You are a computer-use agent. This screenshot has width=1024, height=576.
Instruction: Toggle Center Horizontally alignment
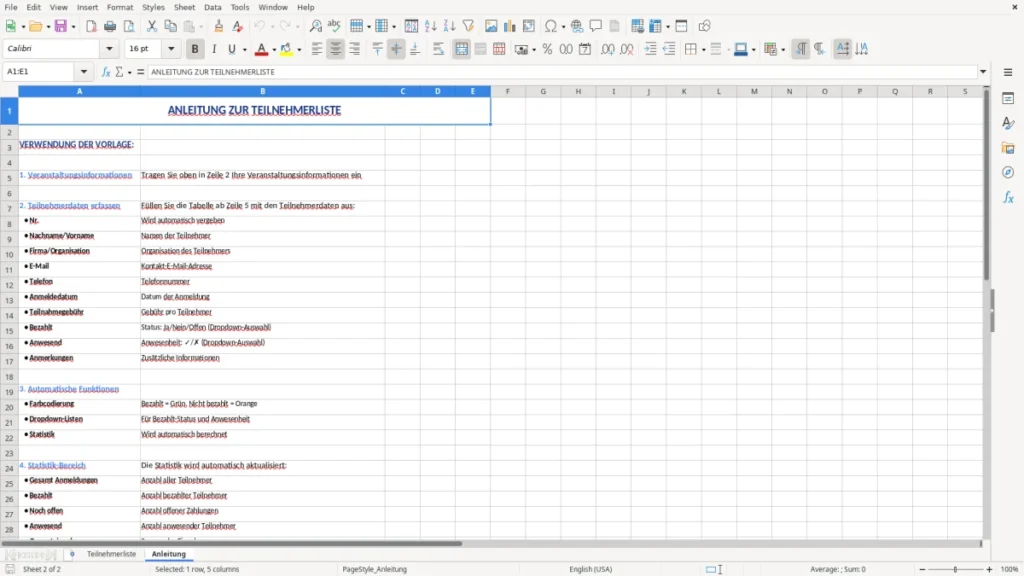click(x=336, y=49)
